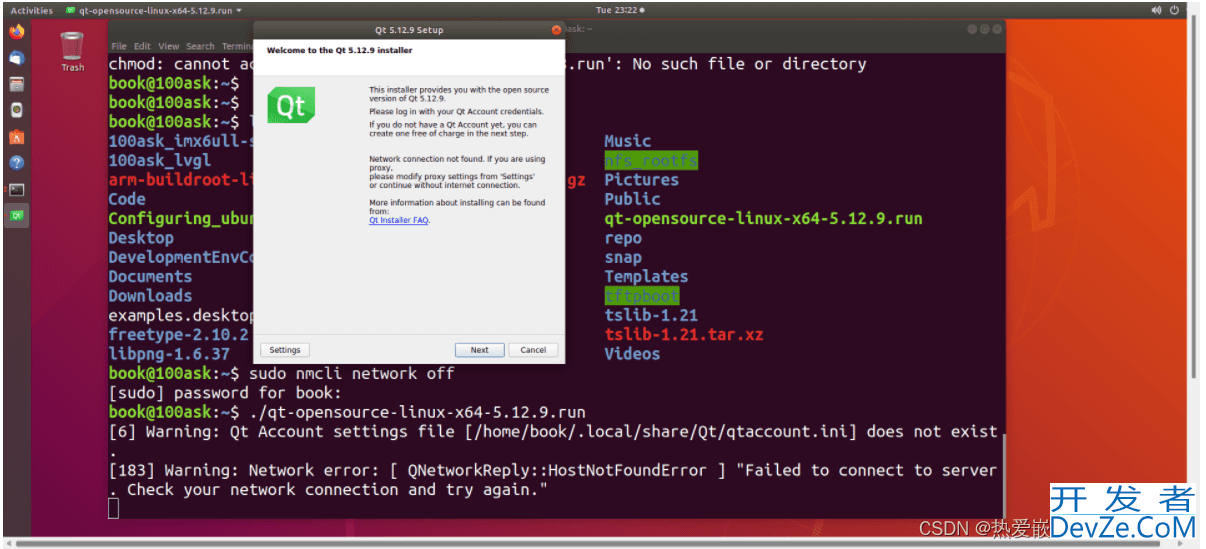Image resolution: width=1206 pixels, height=549 pixels.
Task: Open the Activities overview
Action: tap(31, 10)
